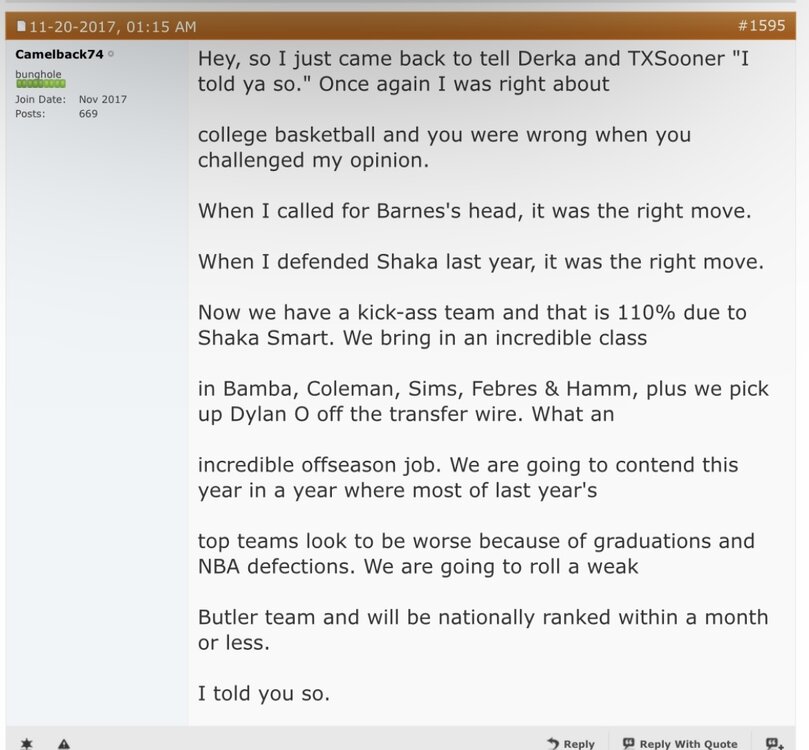The height and width of the screenshot is (750, 809).
Task: Click the "bunghole" user title
Action: 38,74
